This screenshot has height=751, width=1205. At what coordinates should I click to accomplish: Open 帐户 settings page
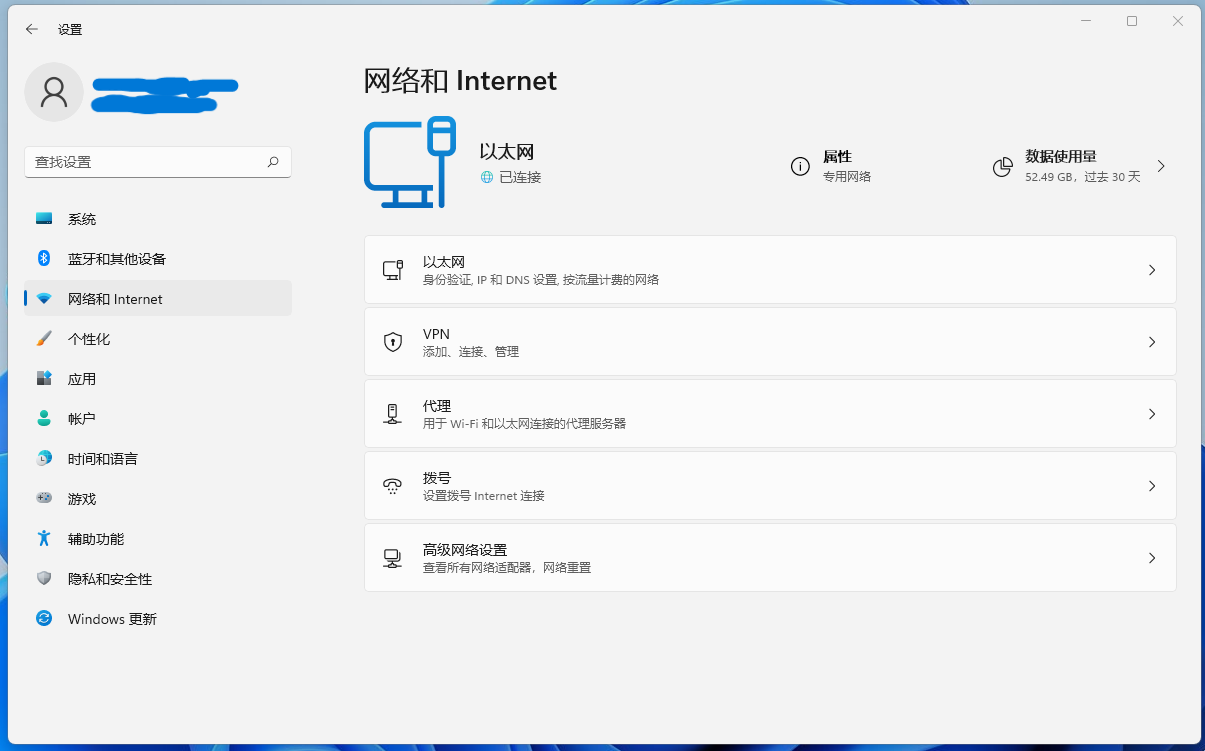(158, 419)
